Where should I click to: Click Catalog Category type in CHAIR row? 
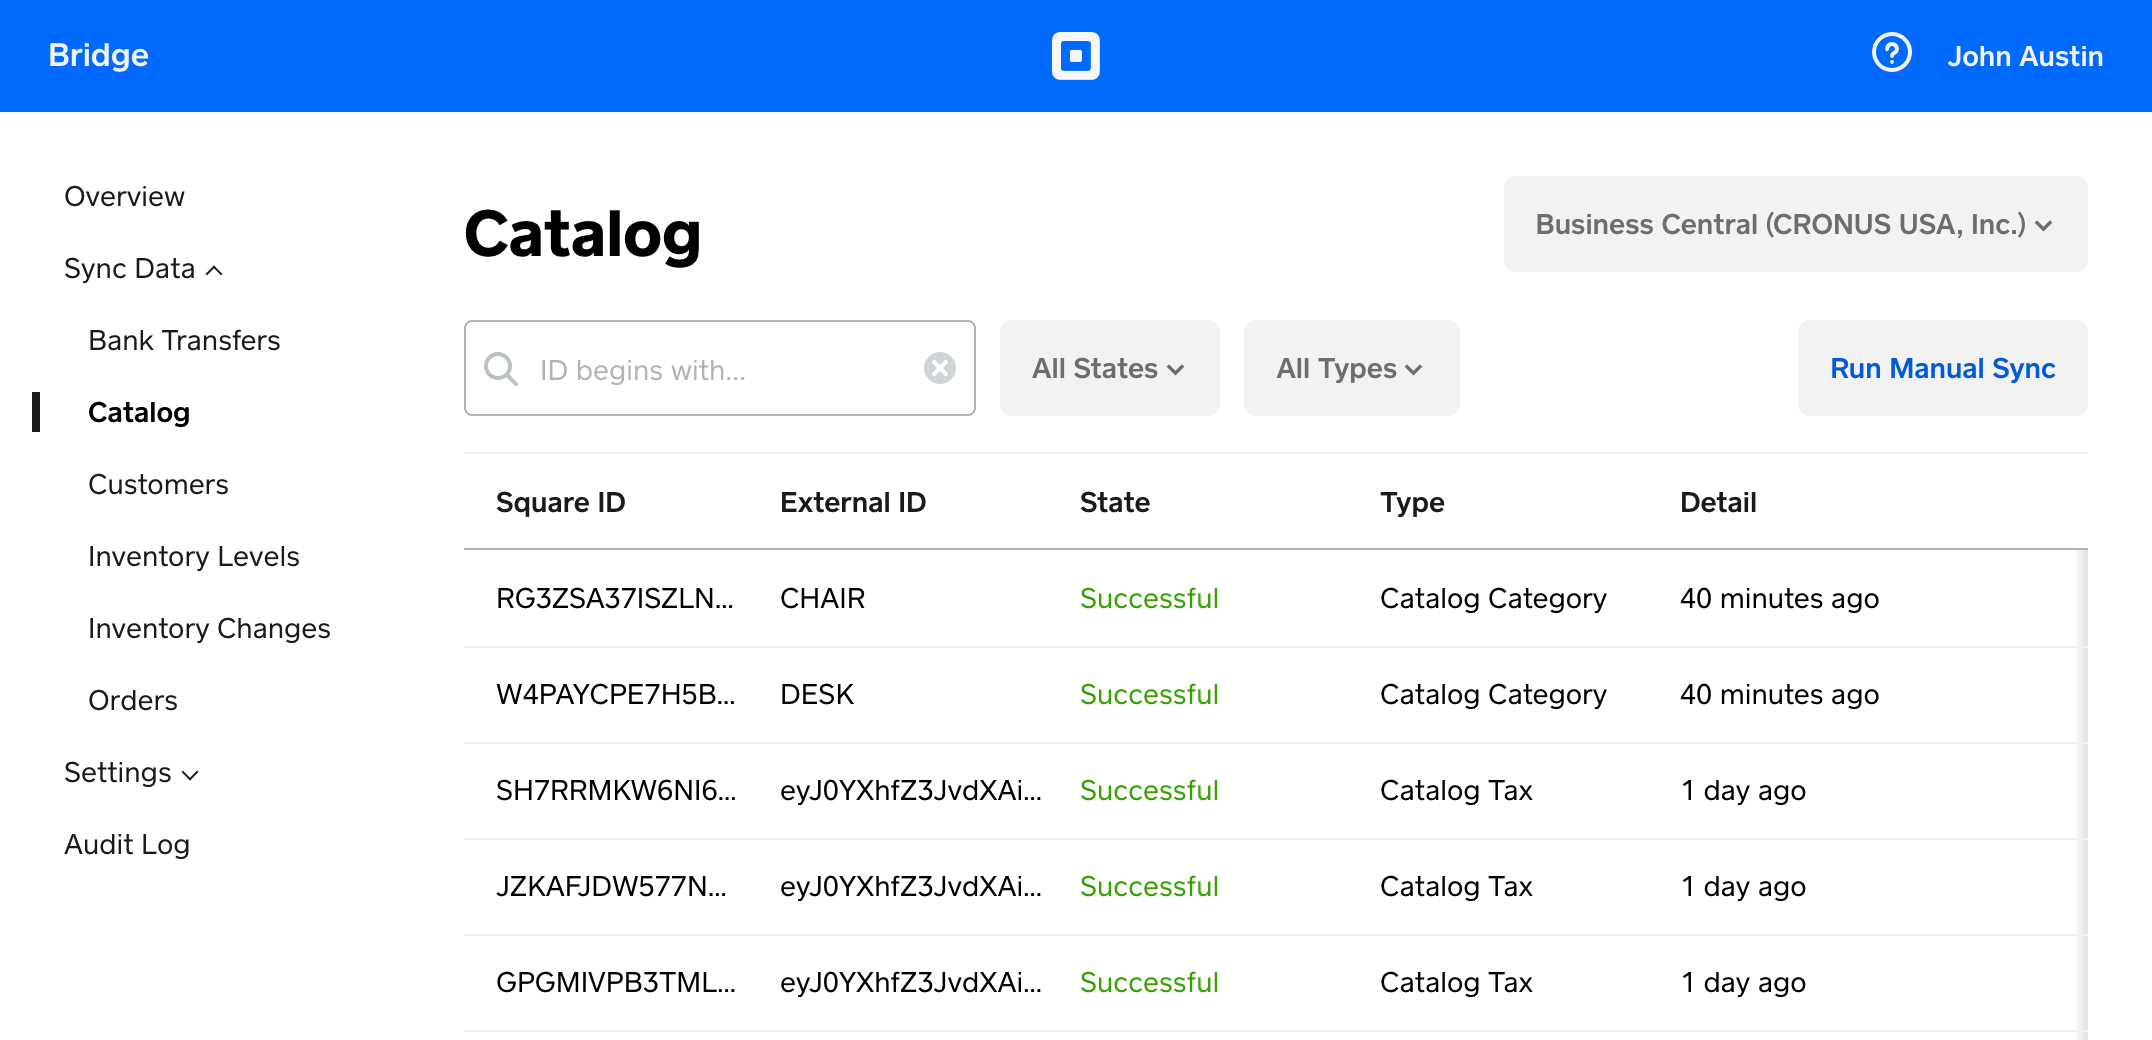point(1493,598)
